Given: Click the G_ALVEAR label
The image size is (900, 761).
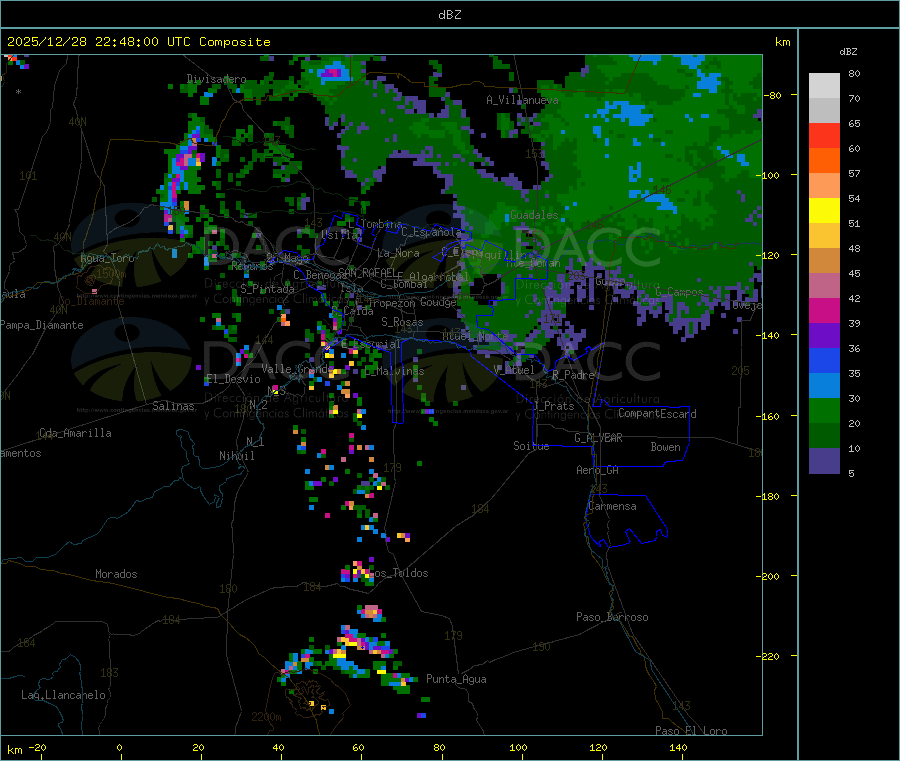Looking at the screenshot, I should click(x=598, y=438).
